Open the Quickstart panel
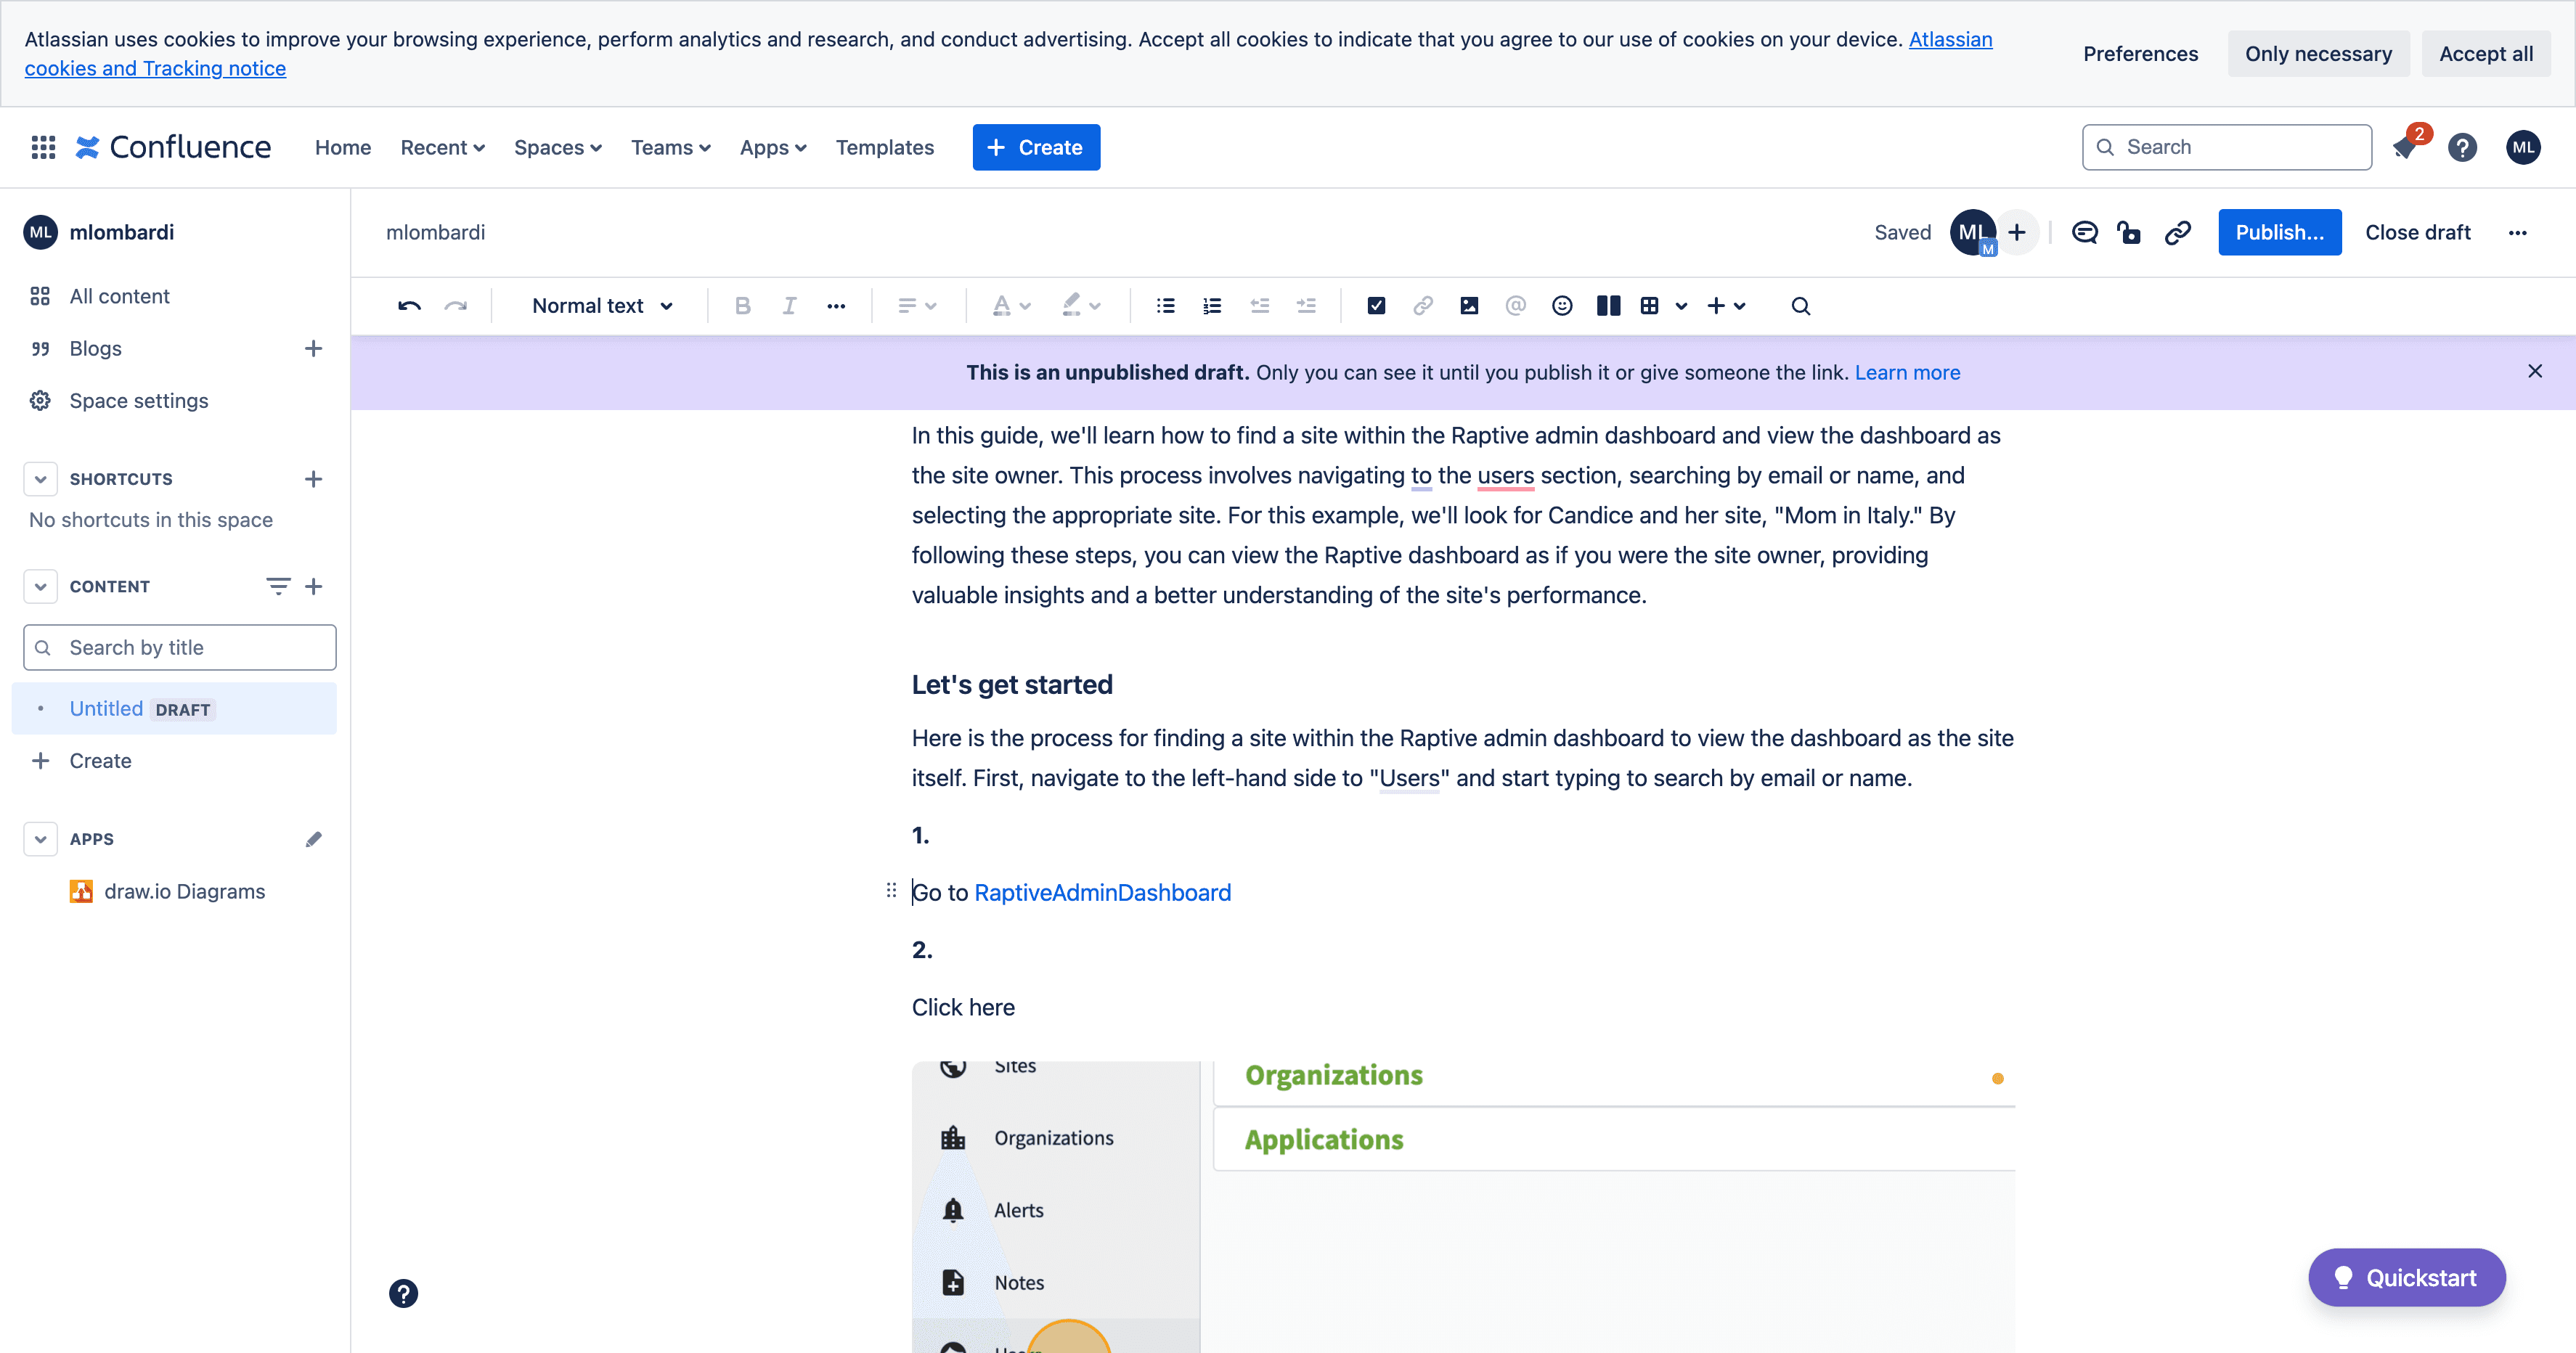 click(2406, 1278)
